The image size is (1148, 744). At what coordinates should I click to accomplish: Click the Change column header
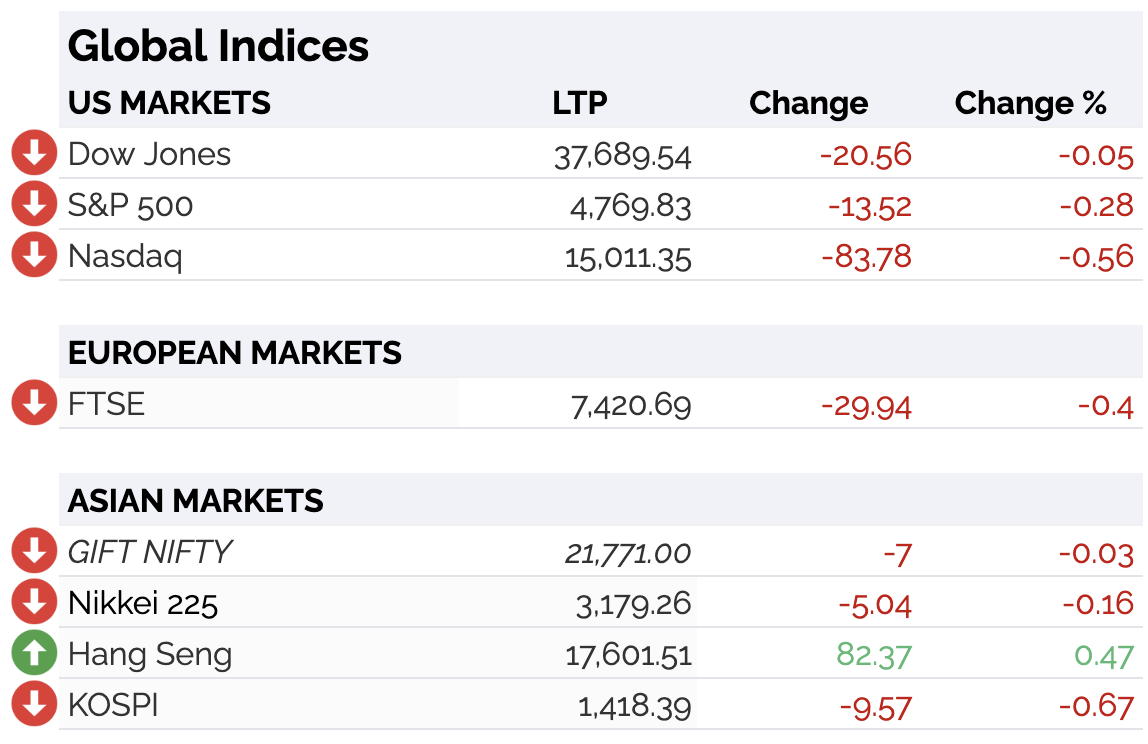click(x=809, y=104)
